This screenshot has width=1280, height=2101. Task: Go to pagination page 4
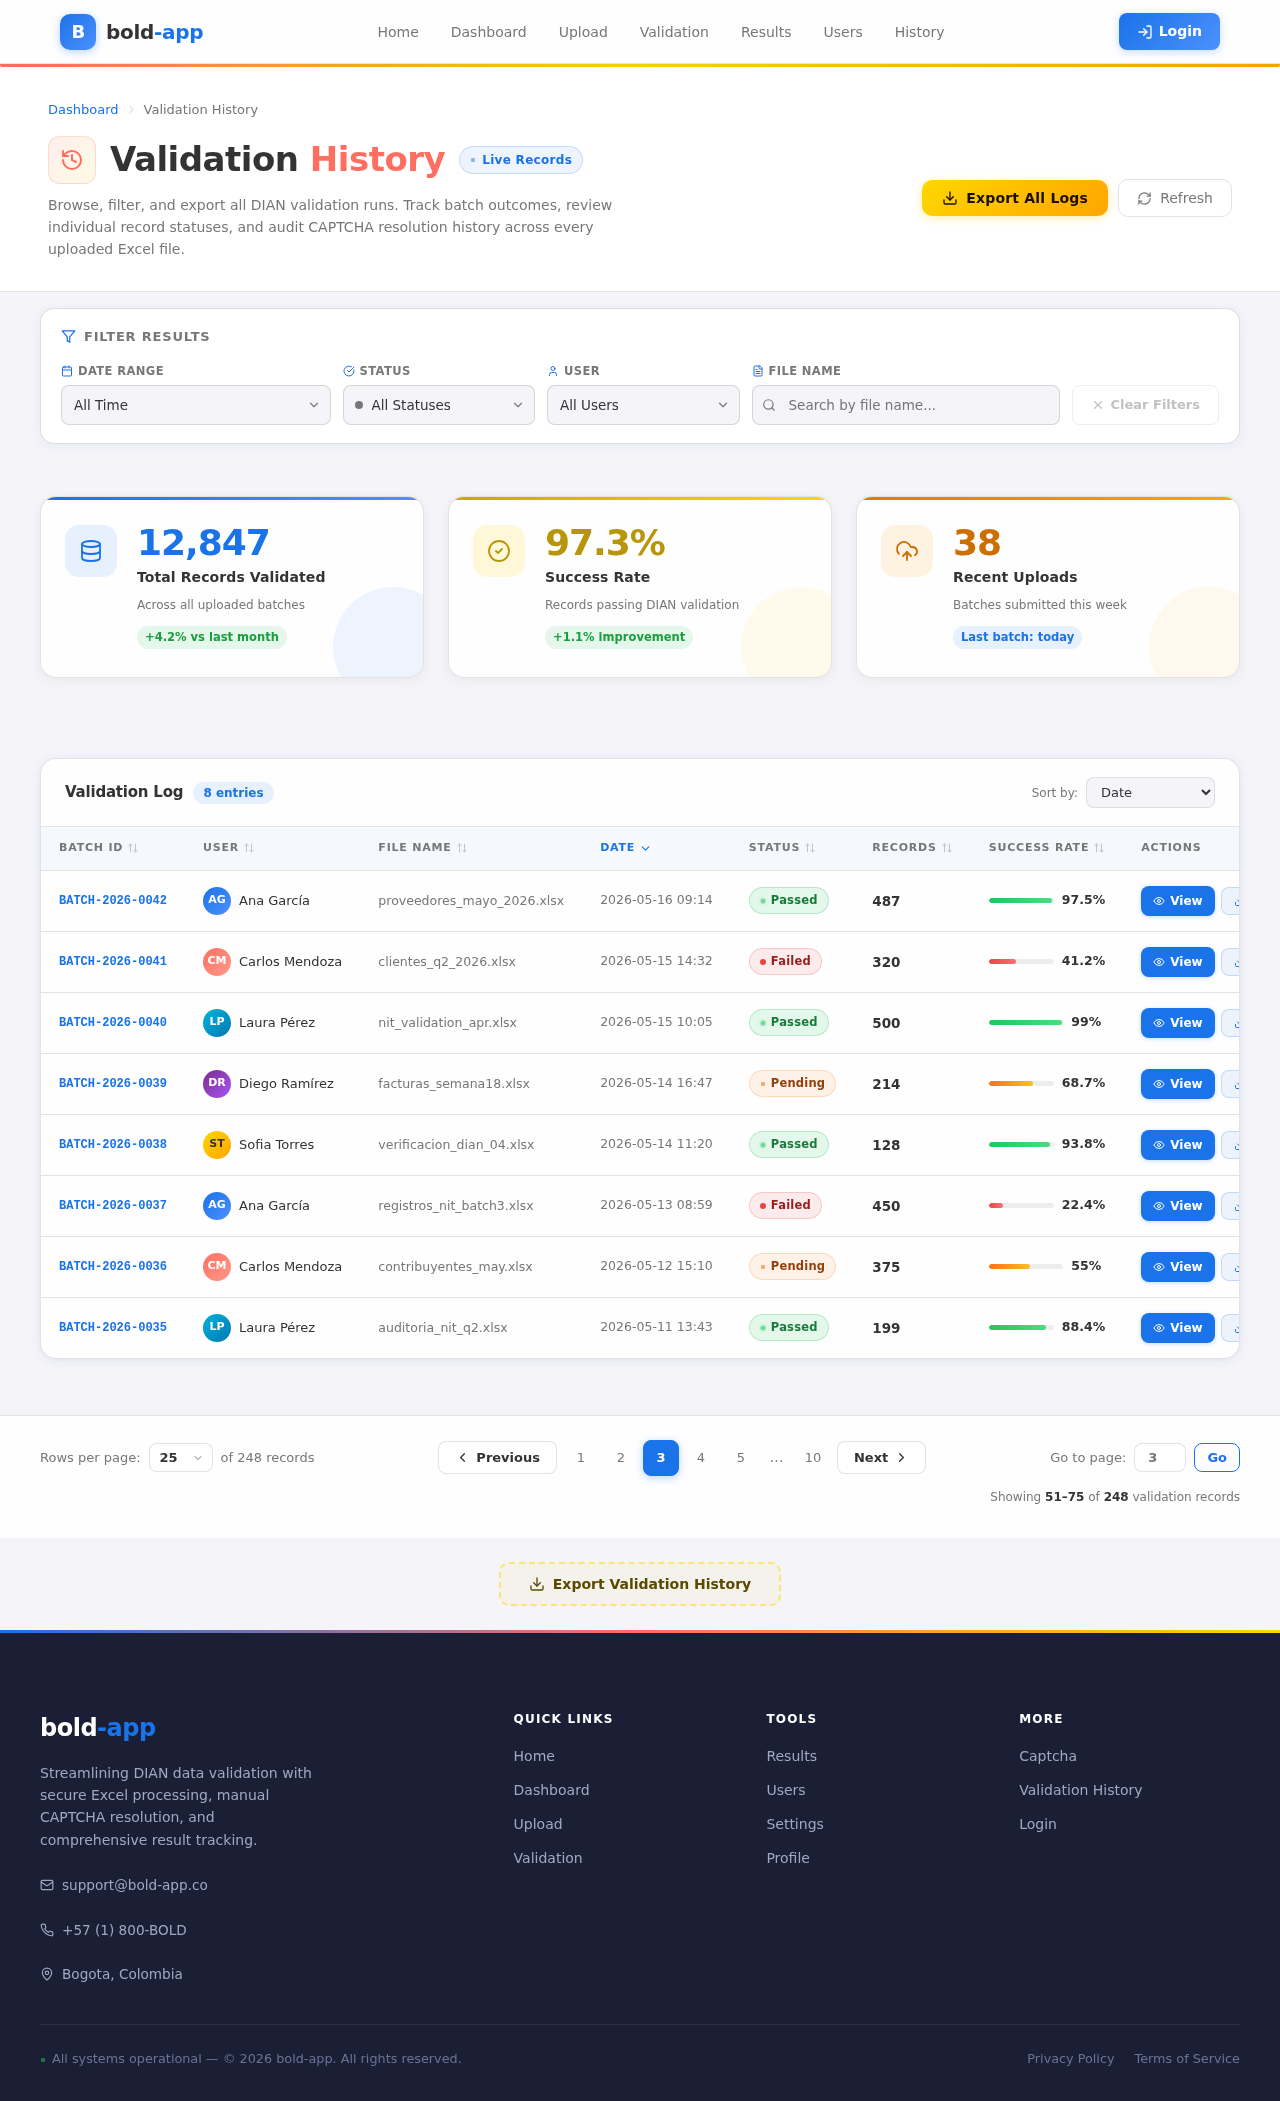(x=701, y=1458)
